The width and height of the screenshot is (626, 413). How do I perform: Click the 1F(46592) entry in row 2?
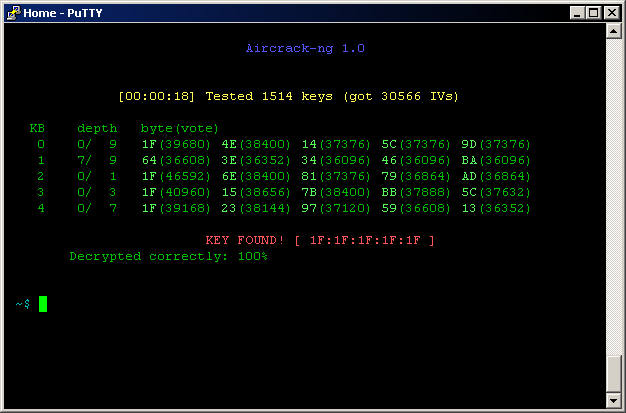point(176,176)
